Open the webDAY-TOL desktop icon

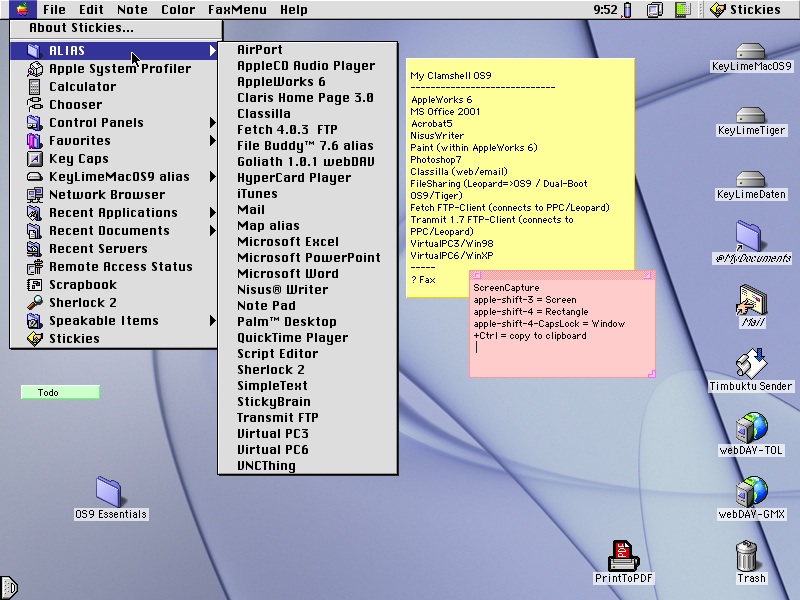point(750,427)
